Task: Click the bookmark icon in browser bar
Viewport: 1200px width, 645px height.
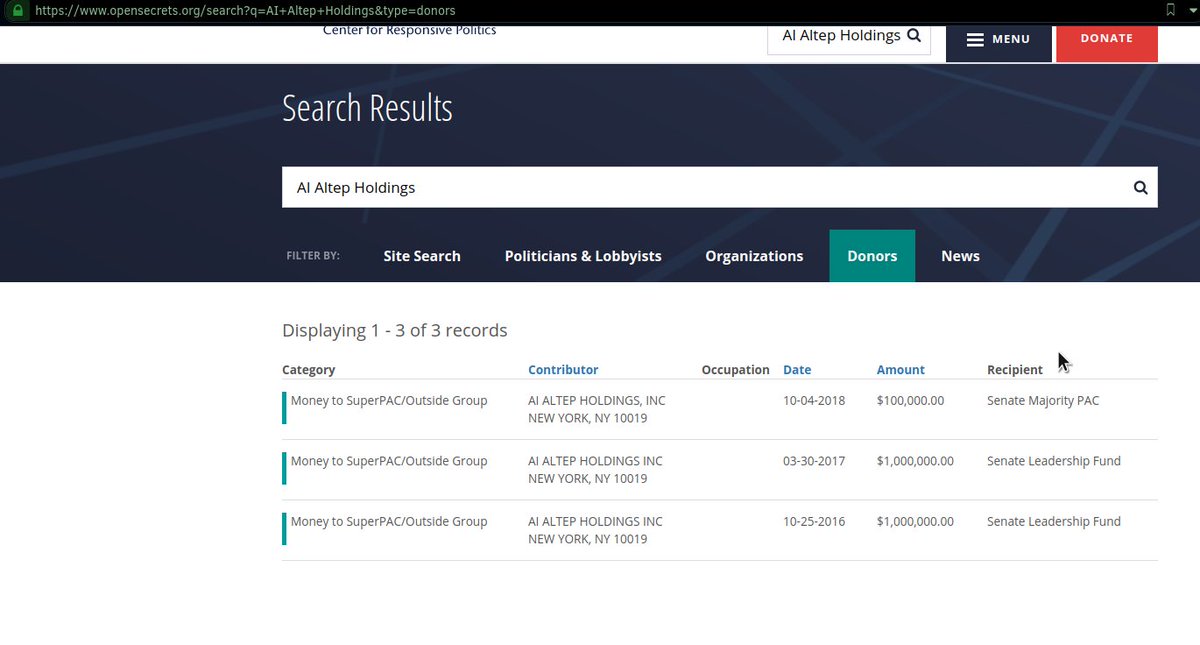Action: (1171, 10)
